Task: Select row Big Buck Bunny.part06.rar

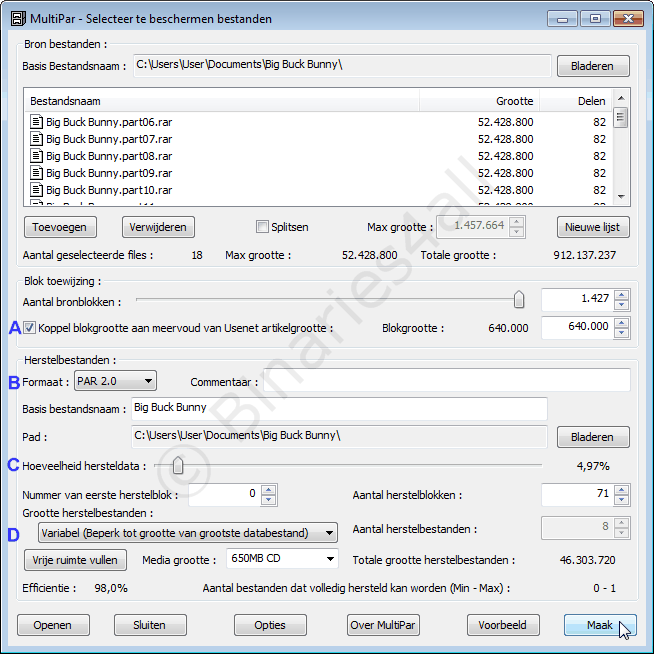Action: 319,122
